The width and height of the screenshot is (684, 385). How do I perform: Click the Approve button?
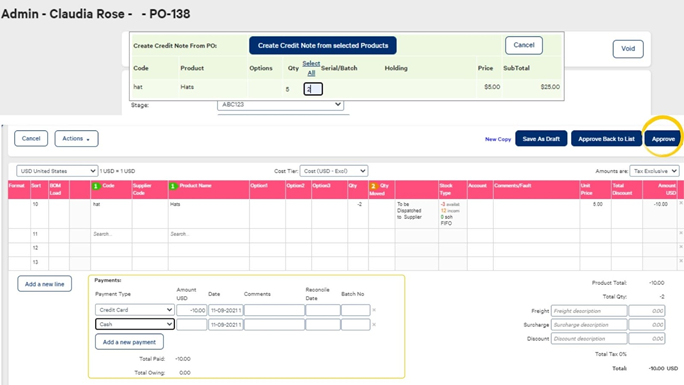point(663,139)
